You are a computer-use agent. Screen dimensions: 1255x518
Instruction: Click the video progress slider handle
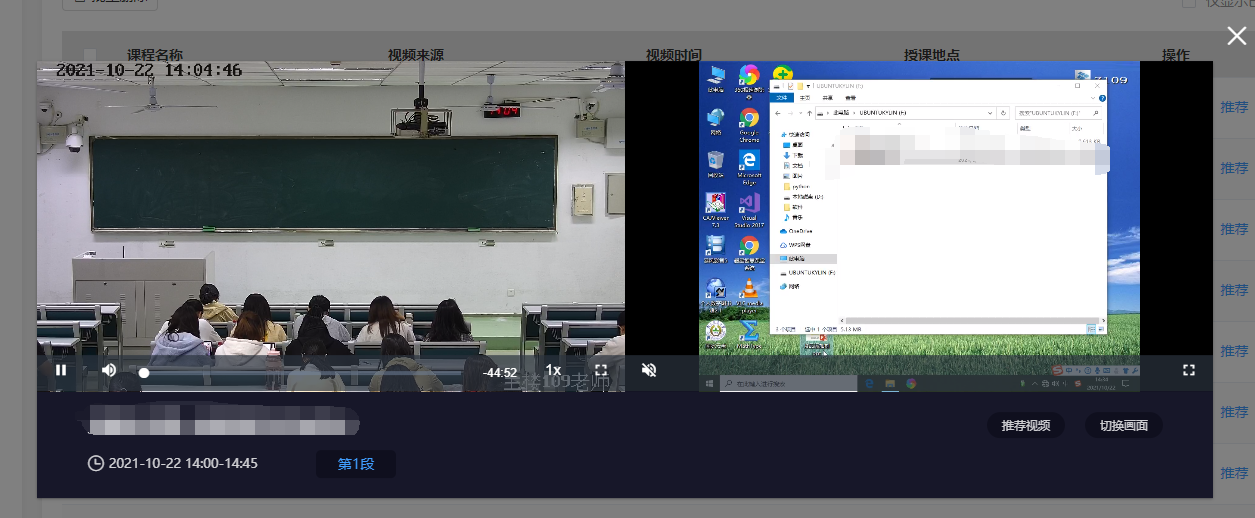(x=144, y=372)
